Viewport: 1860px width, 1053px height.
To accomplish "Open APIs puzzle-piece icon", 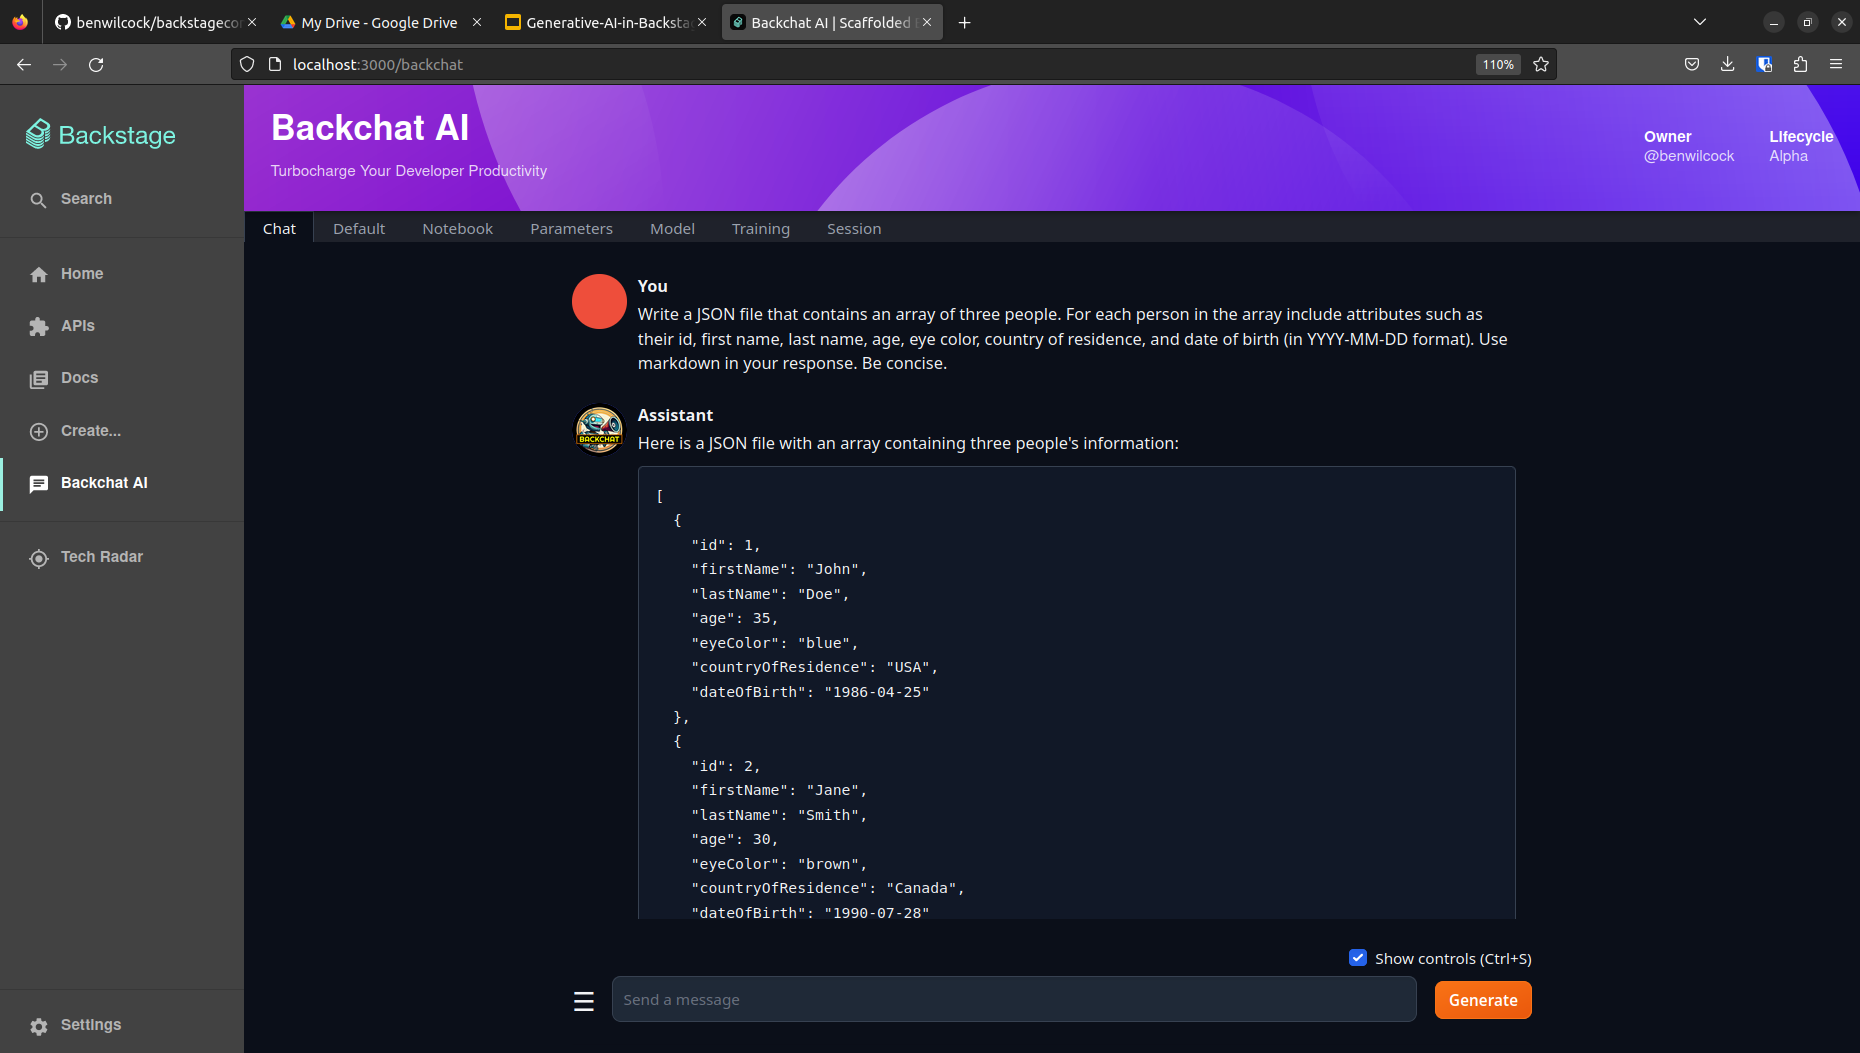I will 39,326.
